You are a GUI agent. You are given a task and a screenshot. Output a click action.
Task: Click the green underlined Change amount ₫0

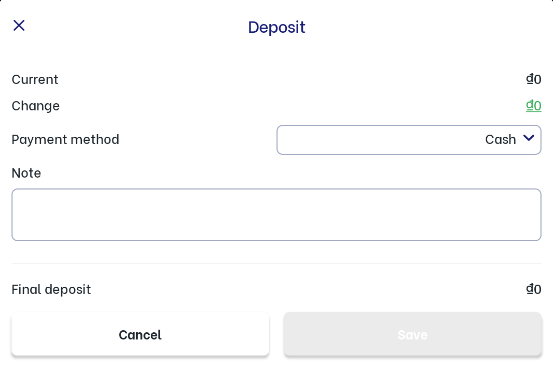533,105
